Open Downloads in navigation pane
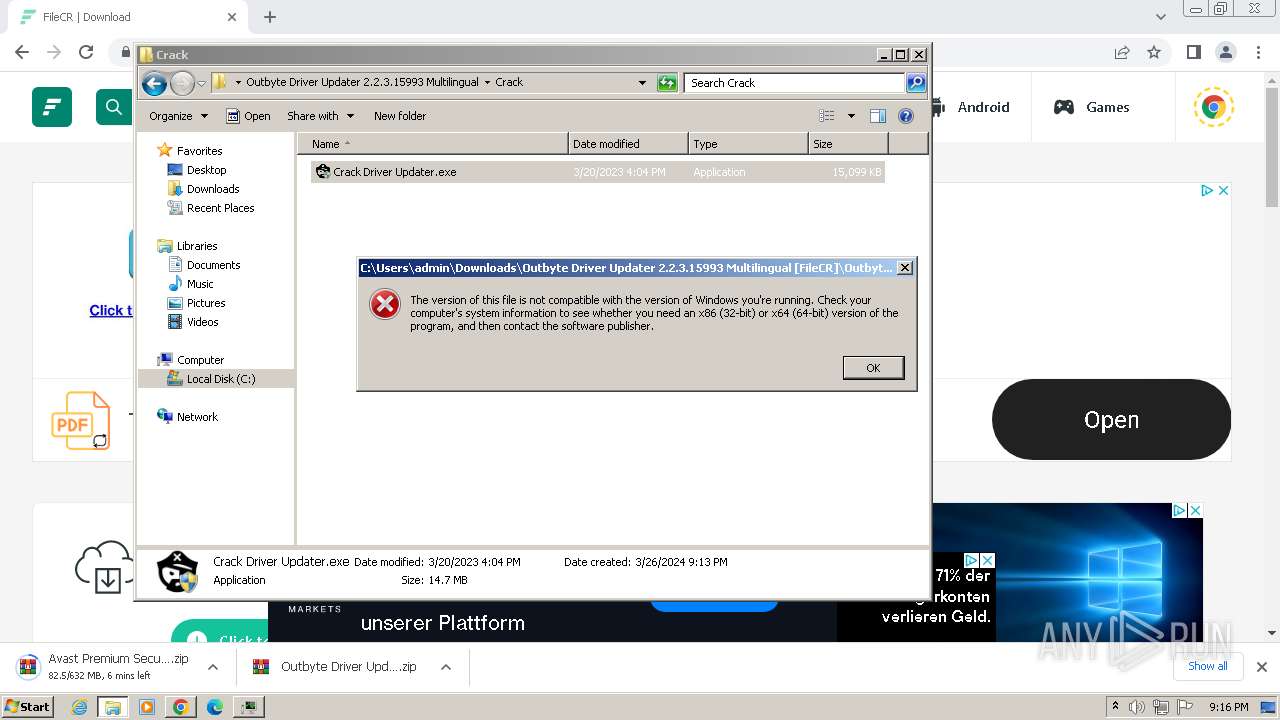The width and height of the screenshot is (1280, 720). [213, 189]
